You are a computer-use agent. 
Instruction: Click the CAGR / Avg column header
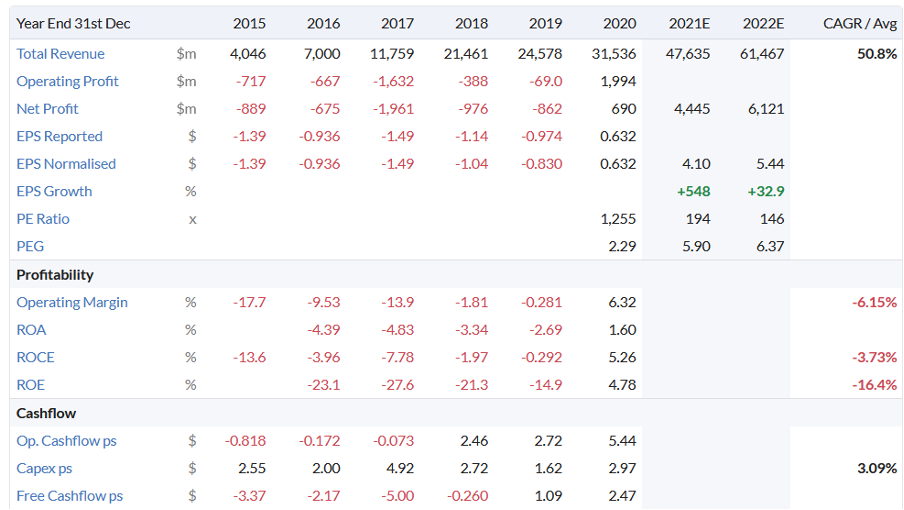point(860,23)
